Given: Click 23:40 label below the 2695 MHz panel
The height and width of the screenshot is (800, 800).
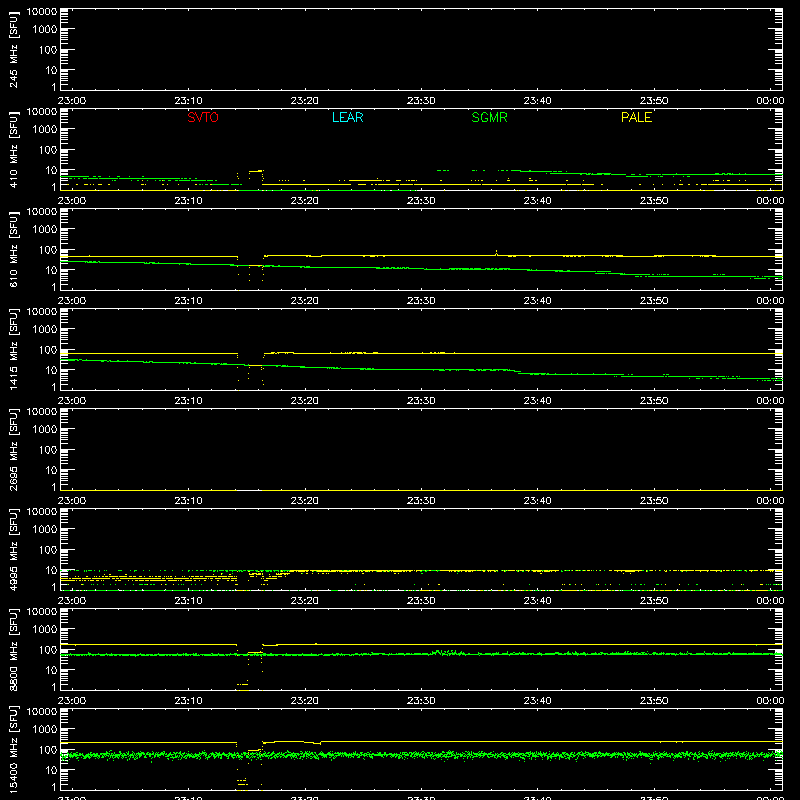Looking at the screenshot, I should [537, 501].
